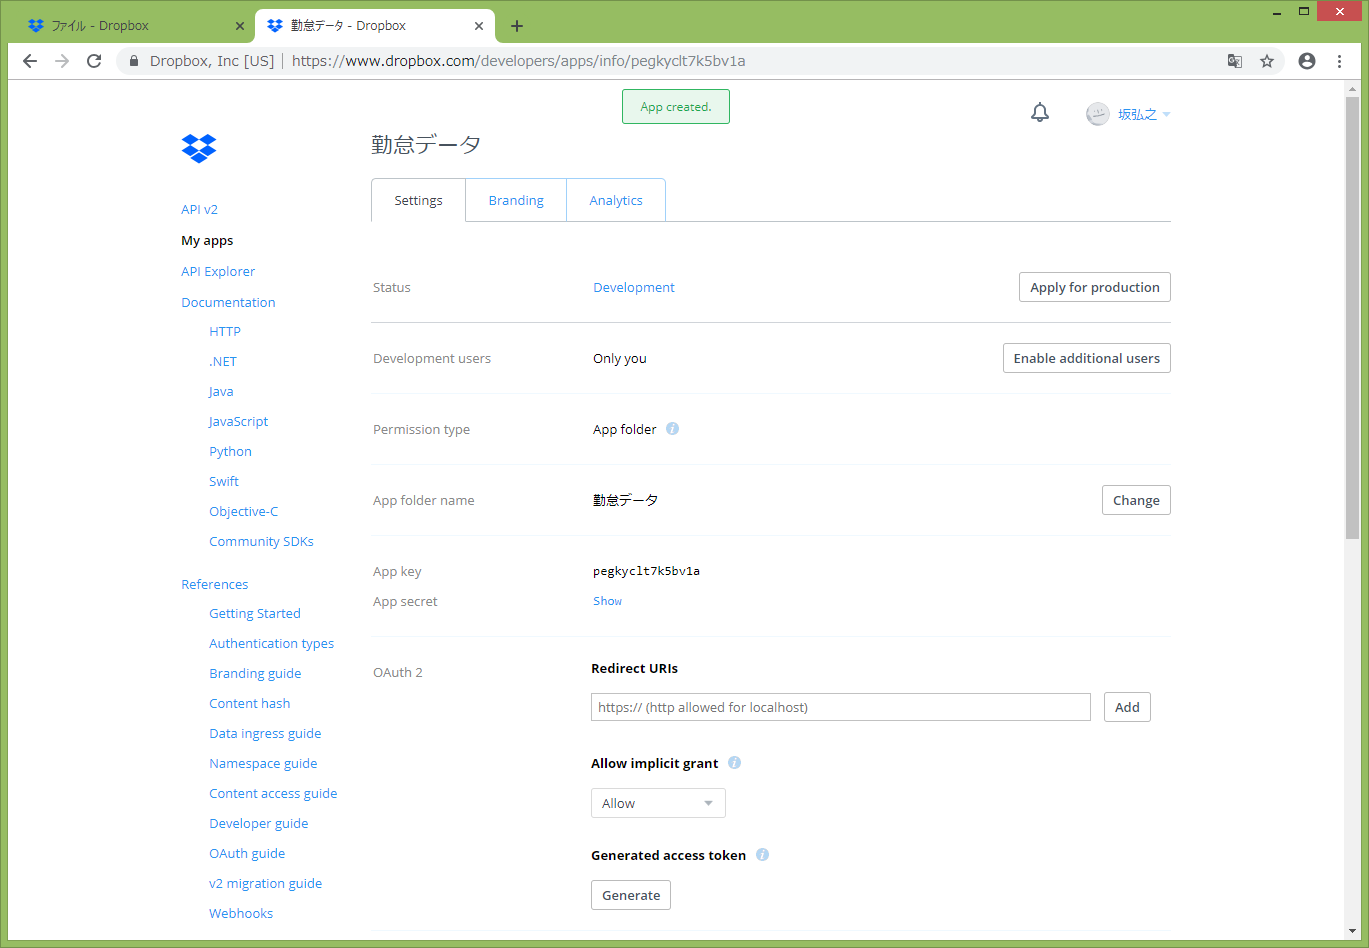
Task: Open HTTP documentation
Action: pos(225,331)
